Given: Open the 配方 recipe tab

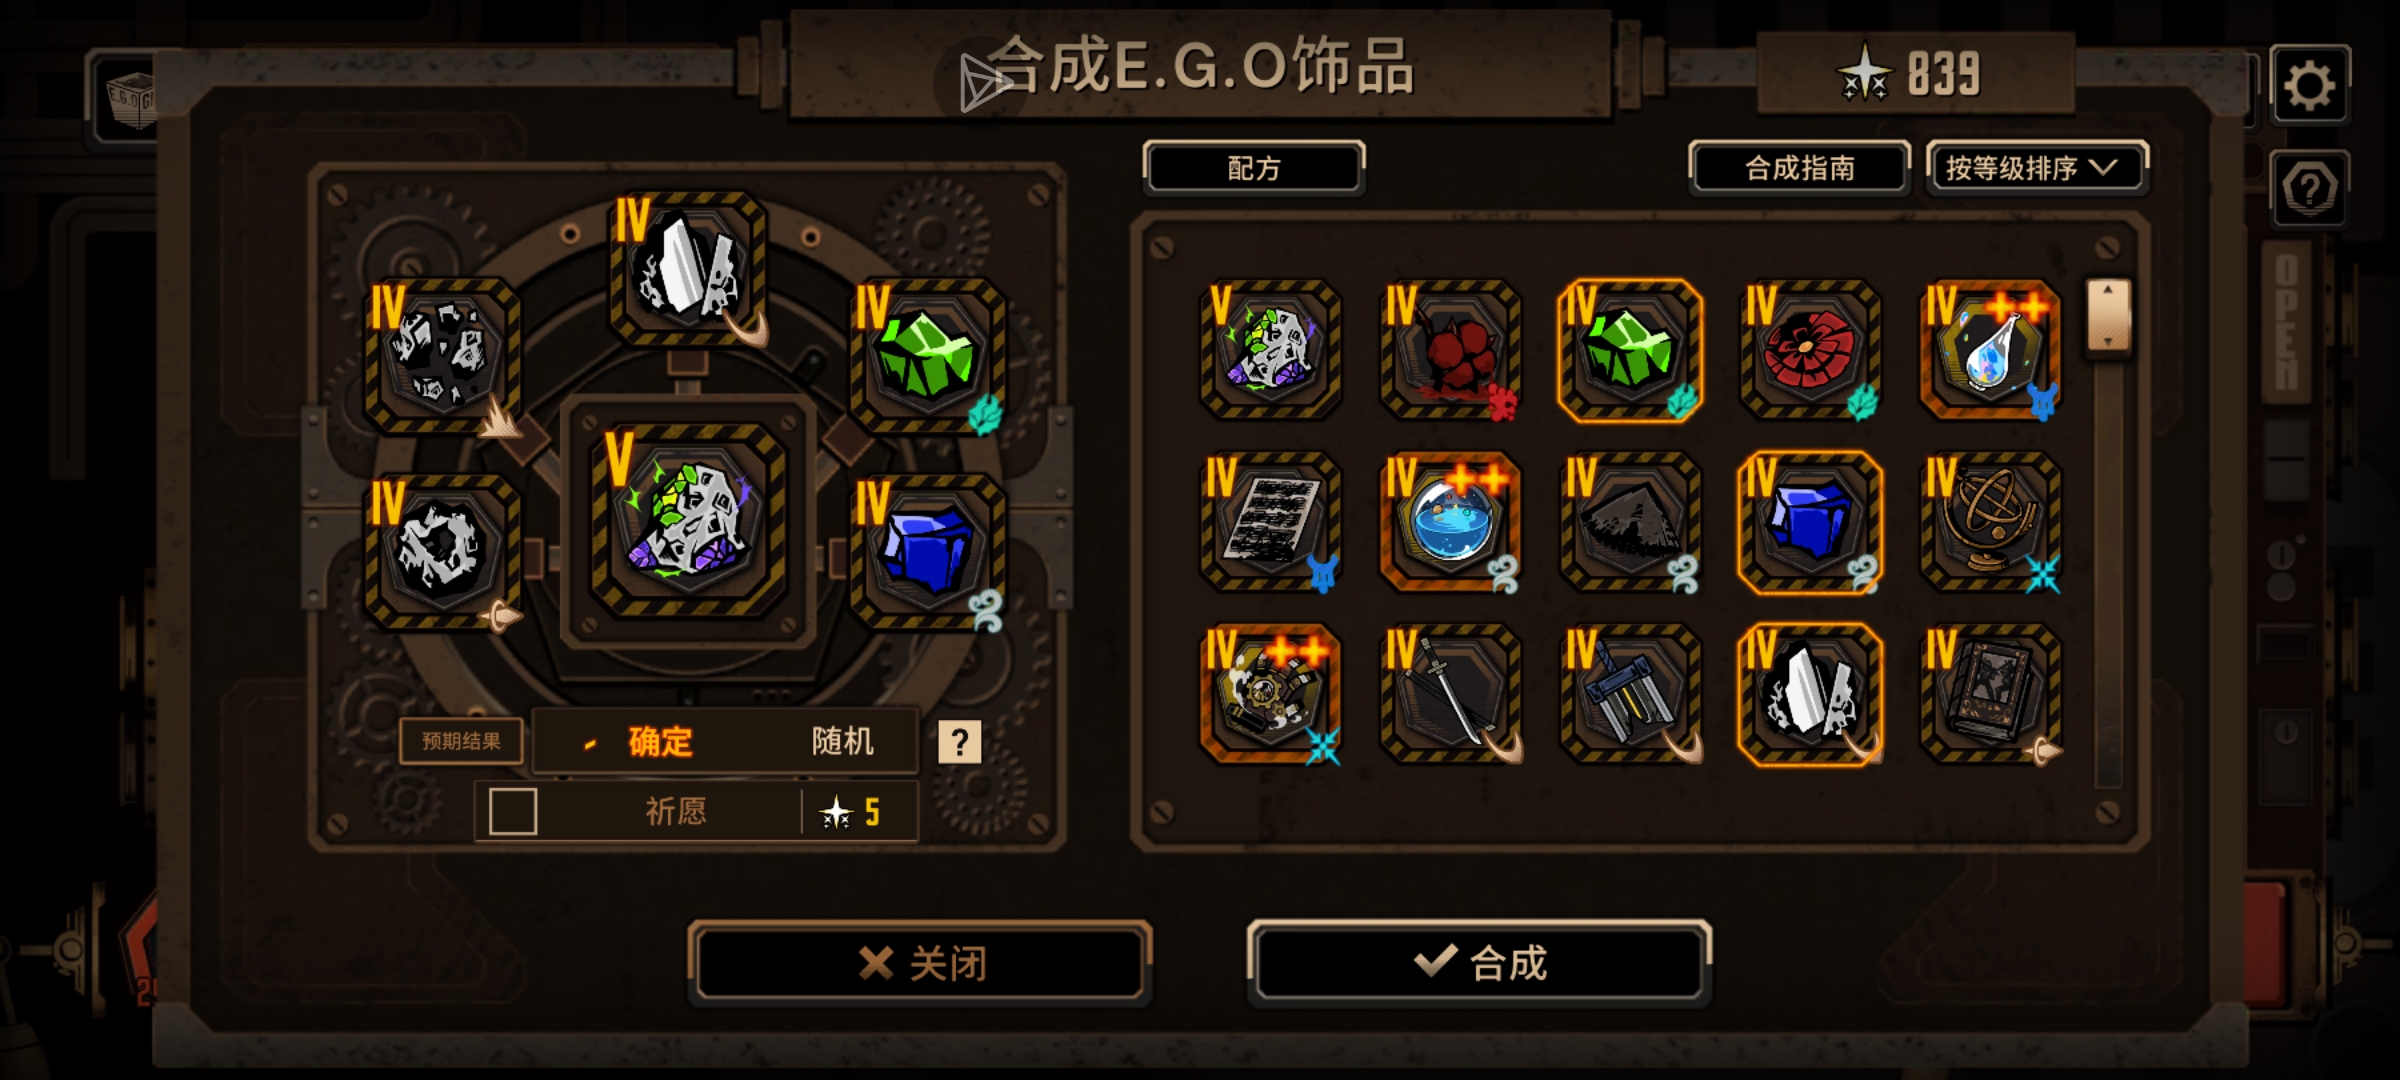Looking at the screenshot, I should point(1254,168).
